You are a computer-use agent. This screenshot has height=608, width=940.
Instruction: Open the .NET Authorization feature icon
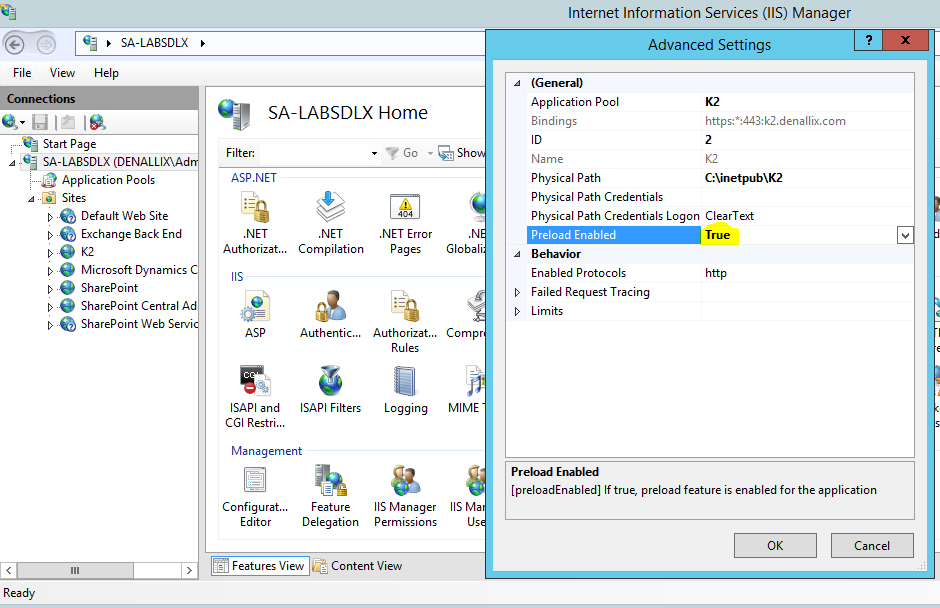255,207
